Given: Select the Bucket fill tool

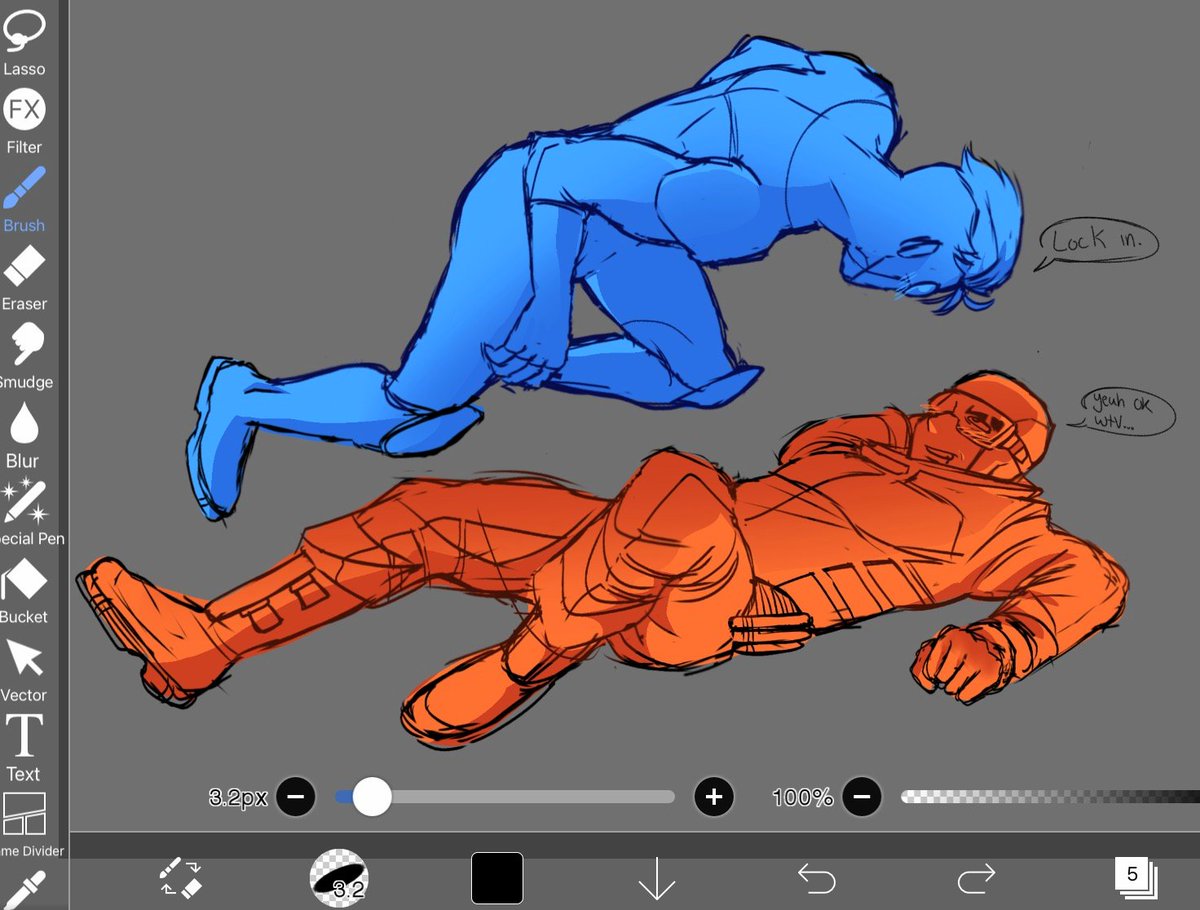Looking at the screenshot, I should 24,592.
